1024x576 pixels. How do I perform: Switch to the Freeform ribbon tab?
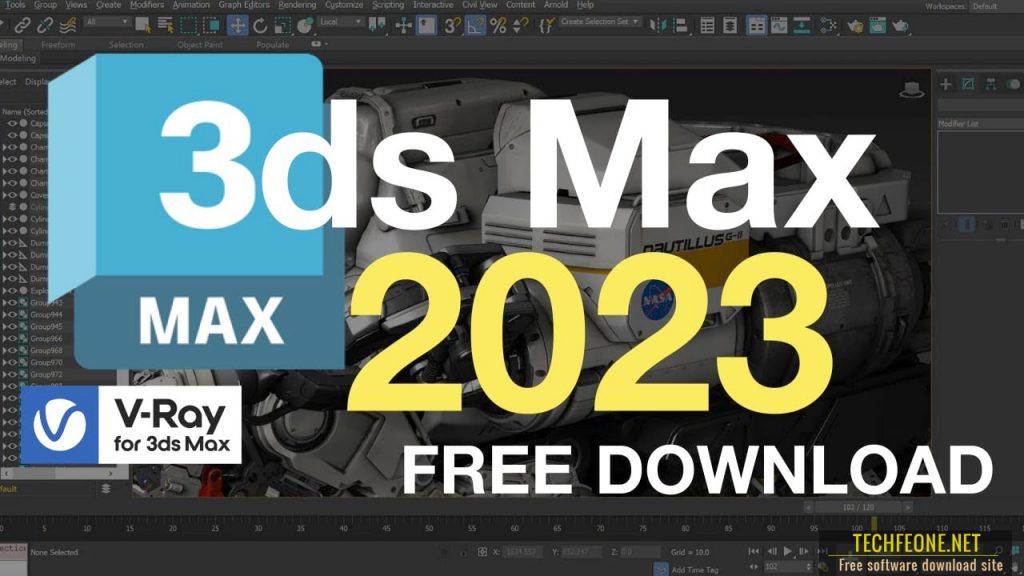click(x=58, y=45)
